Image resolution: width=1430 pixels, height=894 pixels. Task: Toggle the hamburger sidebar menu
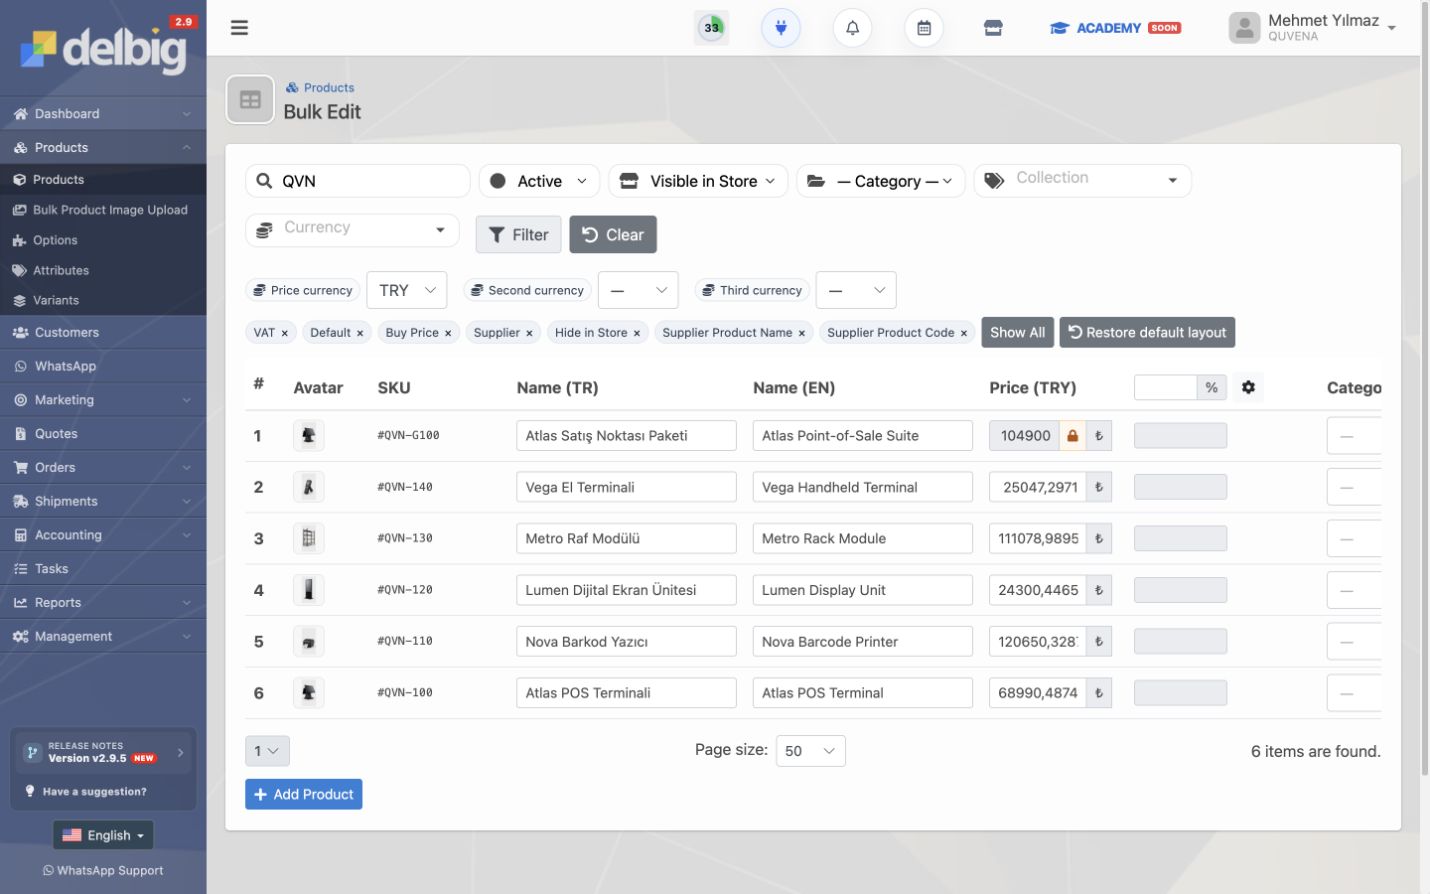[239, 27]
